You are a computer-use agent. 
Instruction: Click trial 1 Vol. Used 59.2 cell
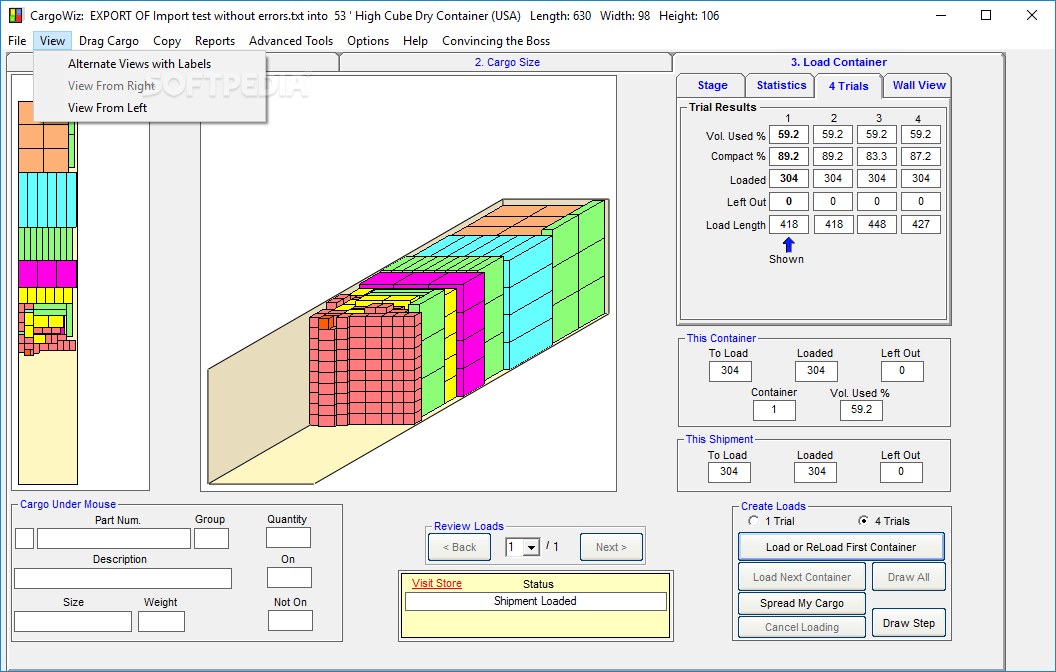point(788,135)
